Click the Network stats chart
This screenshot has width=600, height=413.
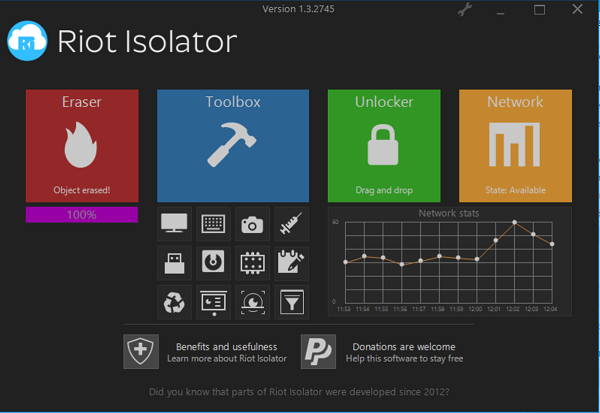[450, 262]
